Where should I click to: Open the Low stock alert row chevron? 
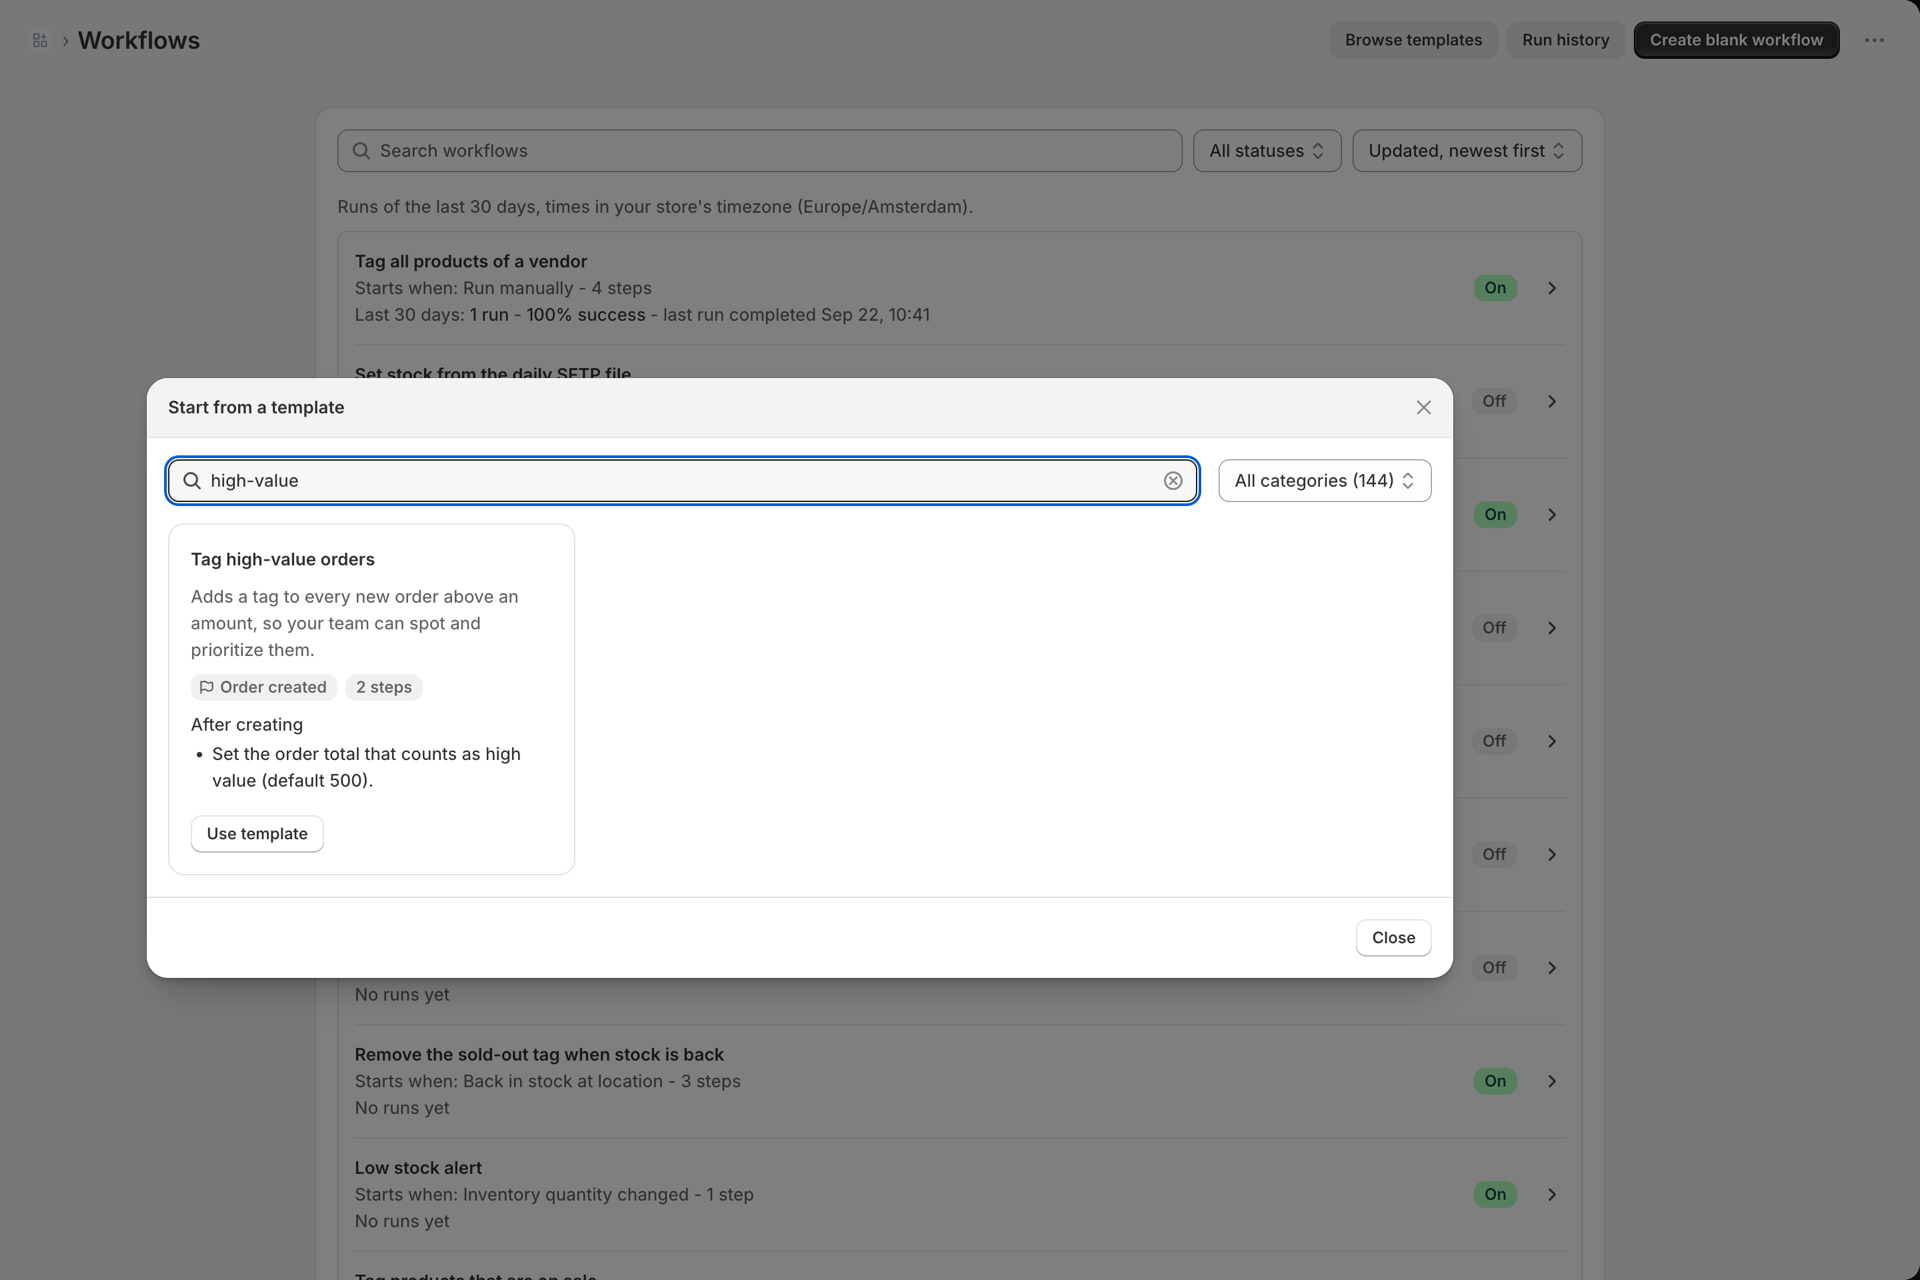(1552, 1194)
